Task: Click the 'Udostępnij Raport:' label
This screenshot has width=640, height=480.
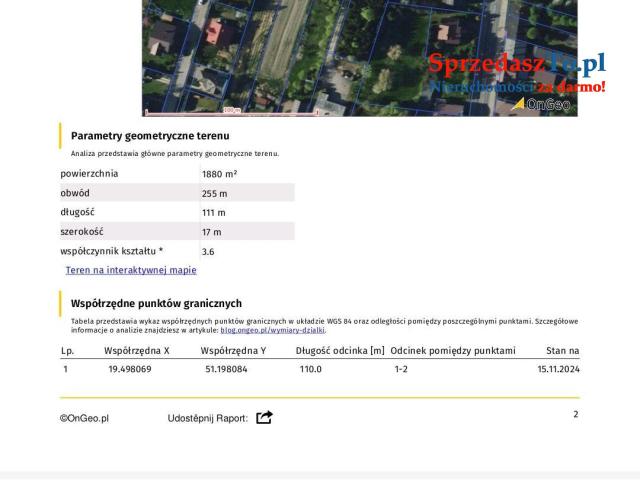Action: [207, 418]
